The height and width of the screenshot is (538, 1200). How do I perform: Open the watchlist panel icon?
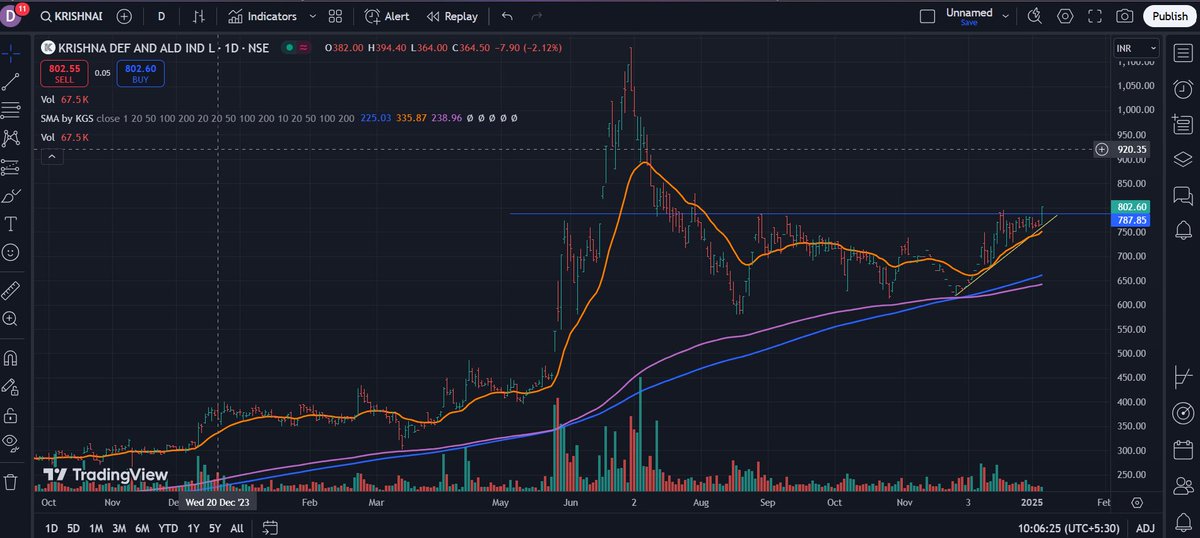(1182, 52)
